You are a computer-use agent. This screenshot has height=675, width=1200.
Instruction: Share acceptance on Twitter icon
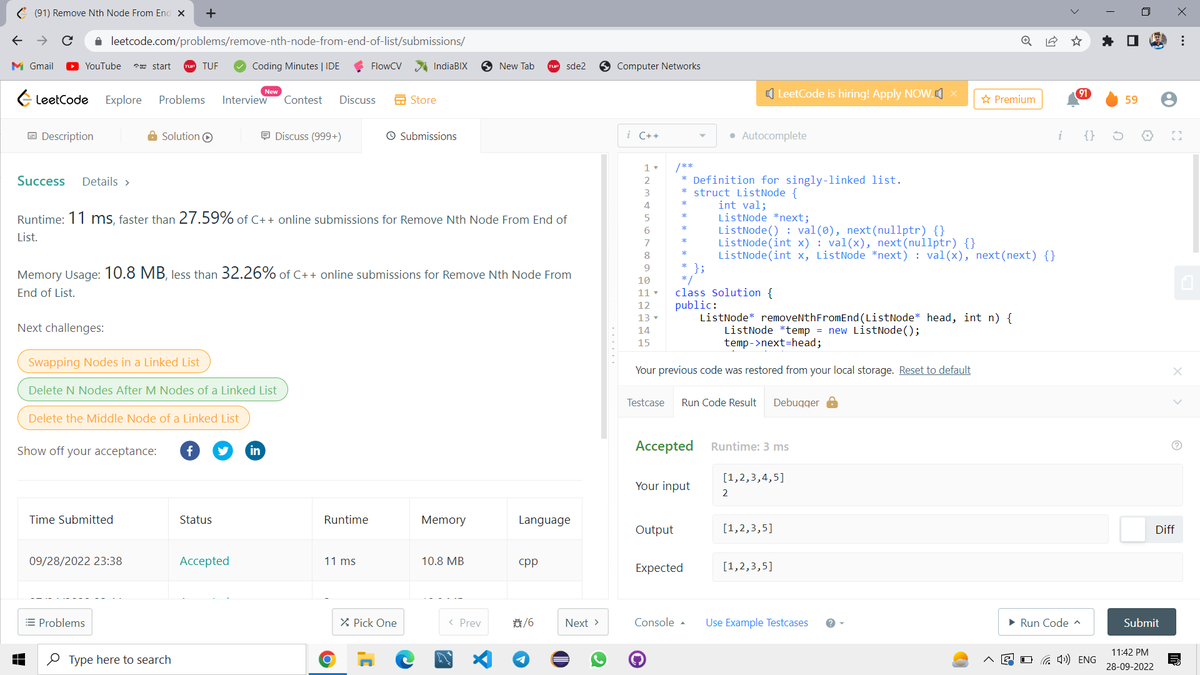(222, 450)
